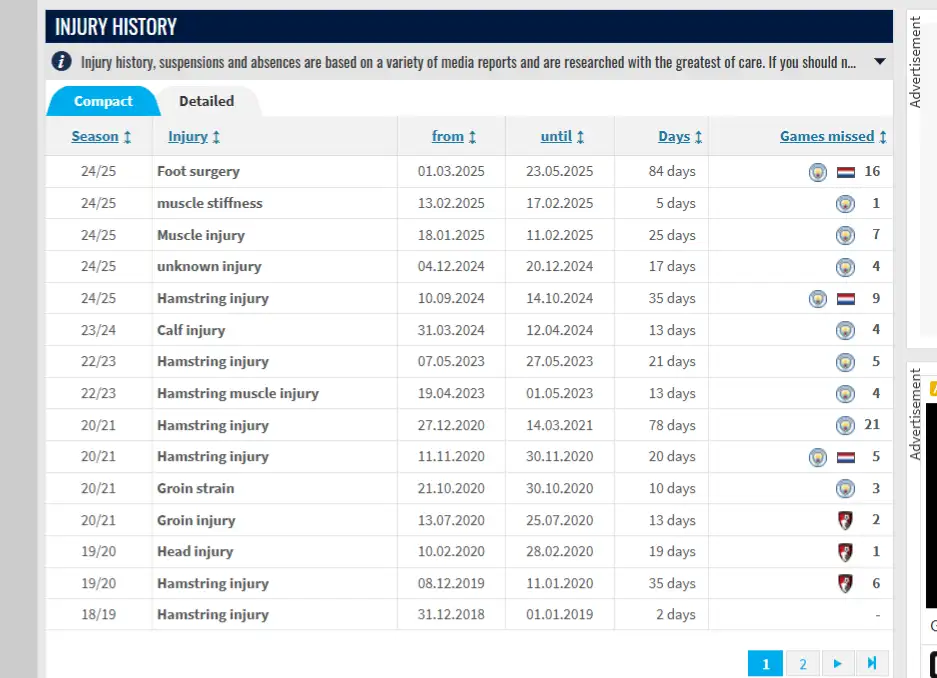Click Netherlands flag in Foot surgery row

pyautogui.click(x=846, y=172)
